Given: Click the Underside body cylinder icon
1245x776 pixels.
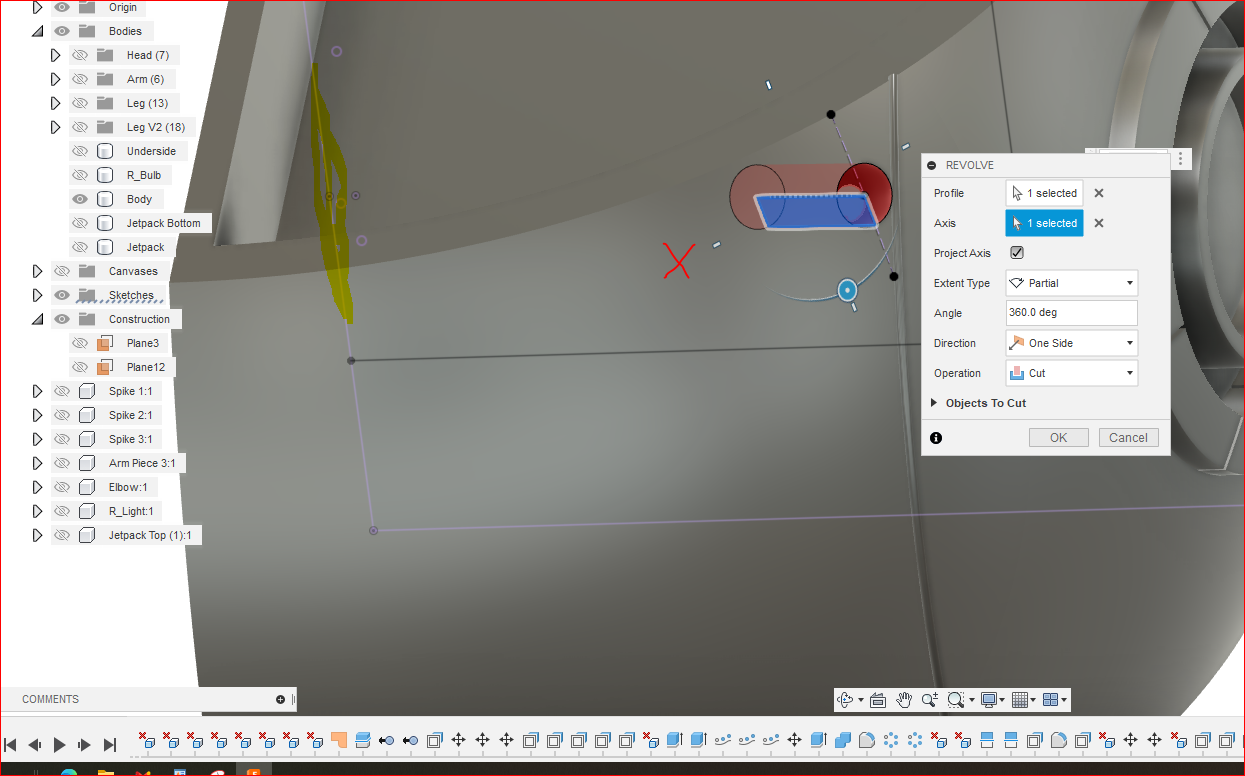Looking at the screenshot, I should [105, 151].
